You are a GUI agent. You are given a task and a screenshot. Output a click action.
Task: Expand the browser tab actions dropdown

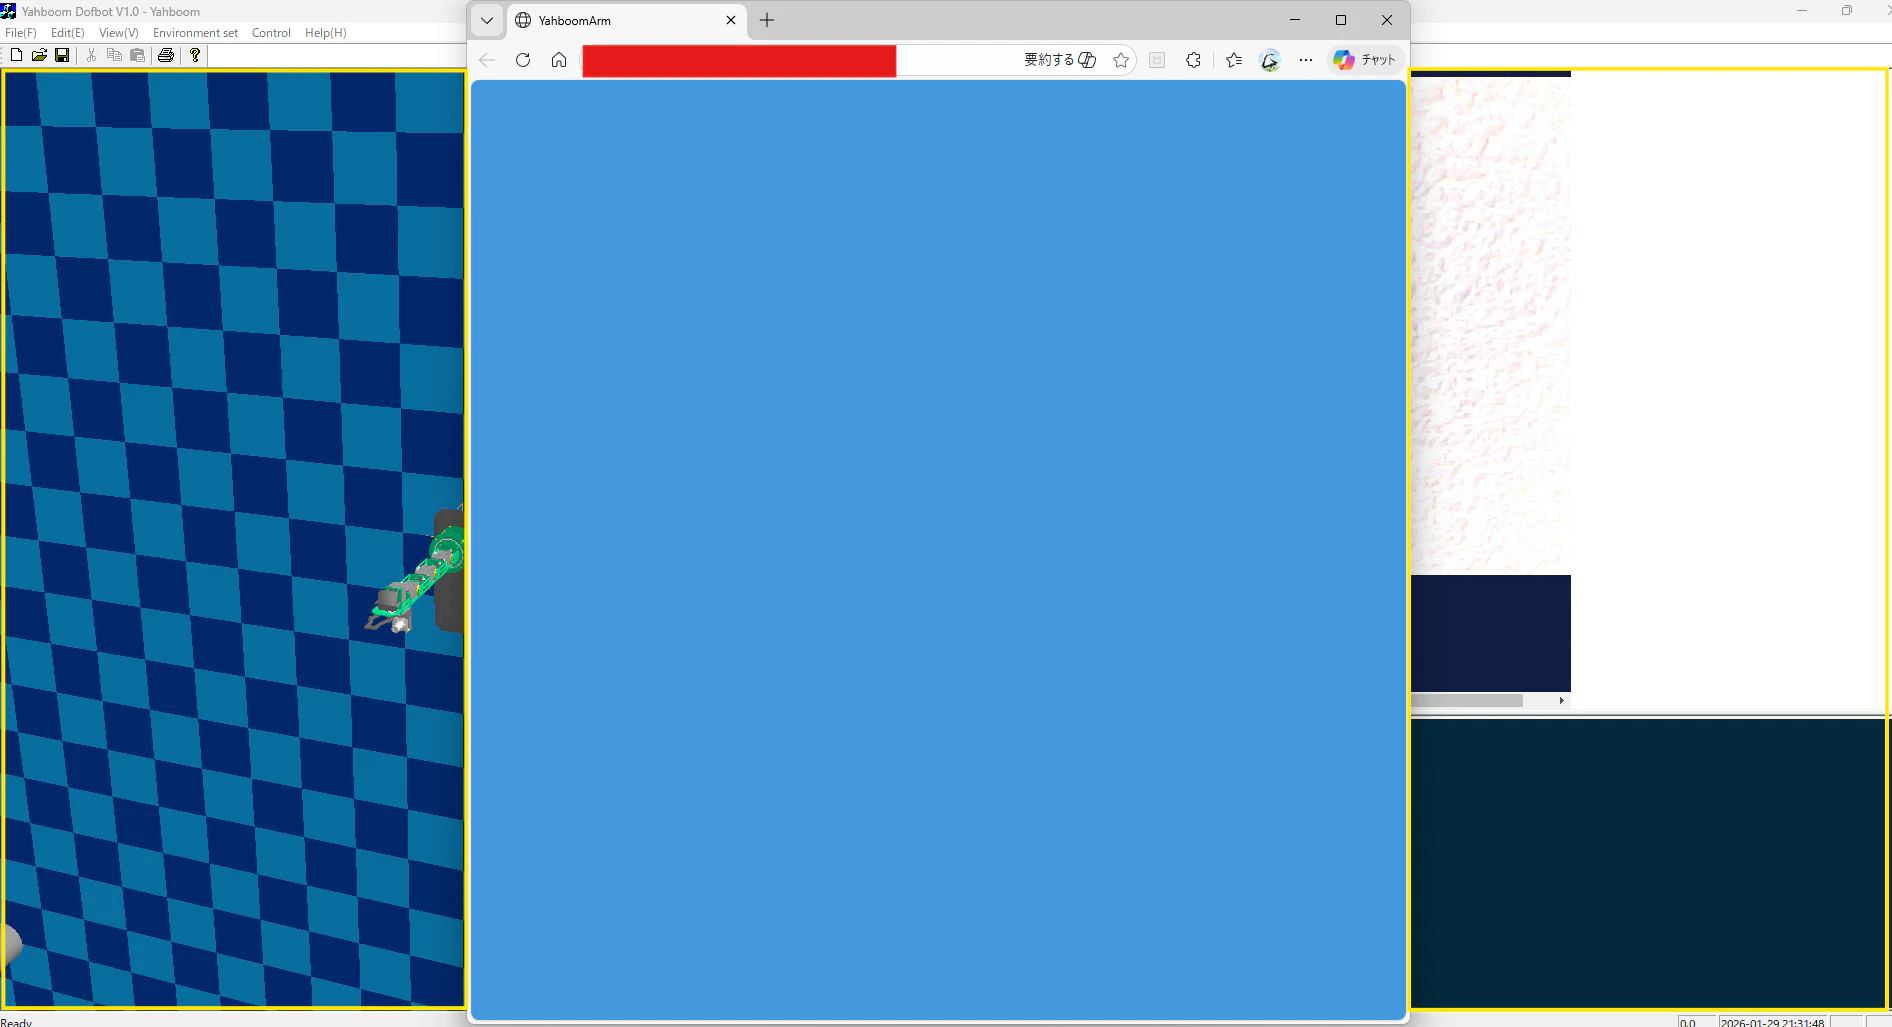click(487, 20)
